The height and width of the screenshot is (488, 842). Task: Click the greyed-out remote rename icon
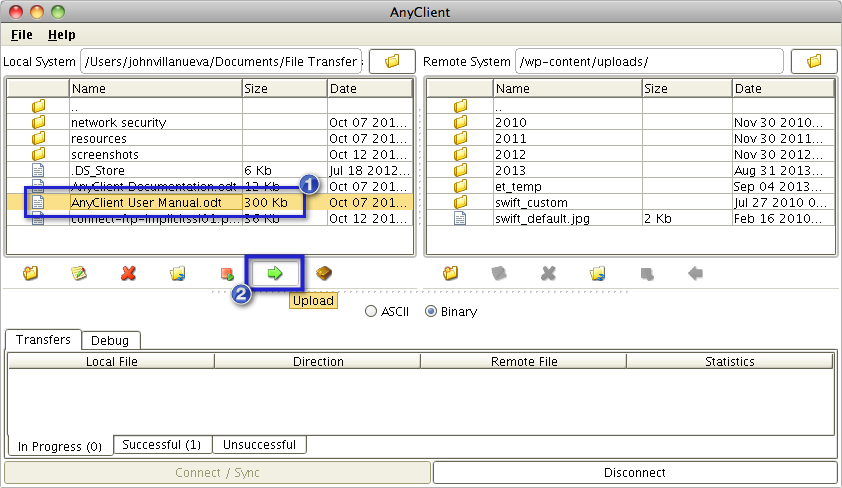(x=499, y=273)
